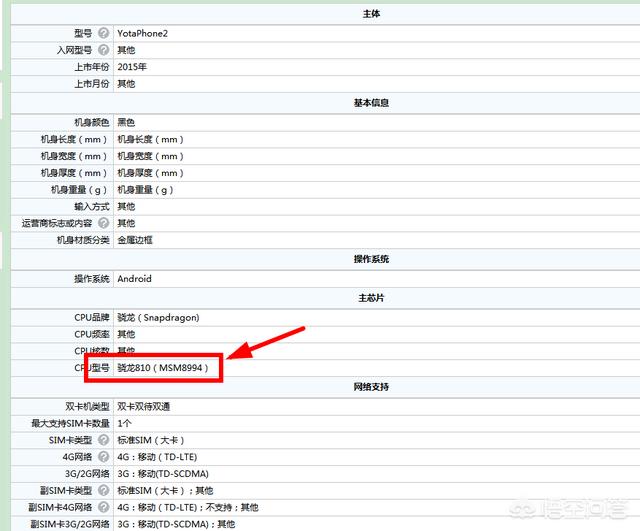640x531 pixels.
Task: Click the 骁龙 (Snapdragon) CPU brand value
Action: (158, 317)
